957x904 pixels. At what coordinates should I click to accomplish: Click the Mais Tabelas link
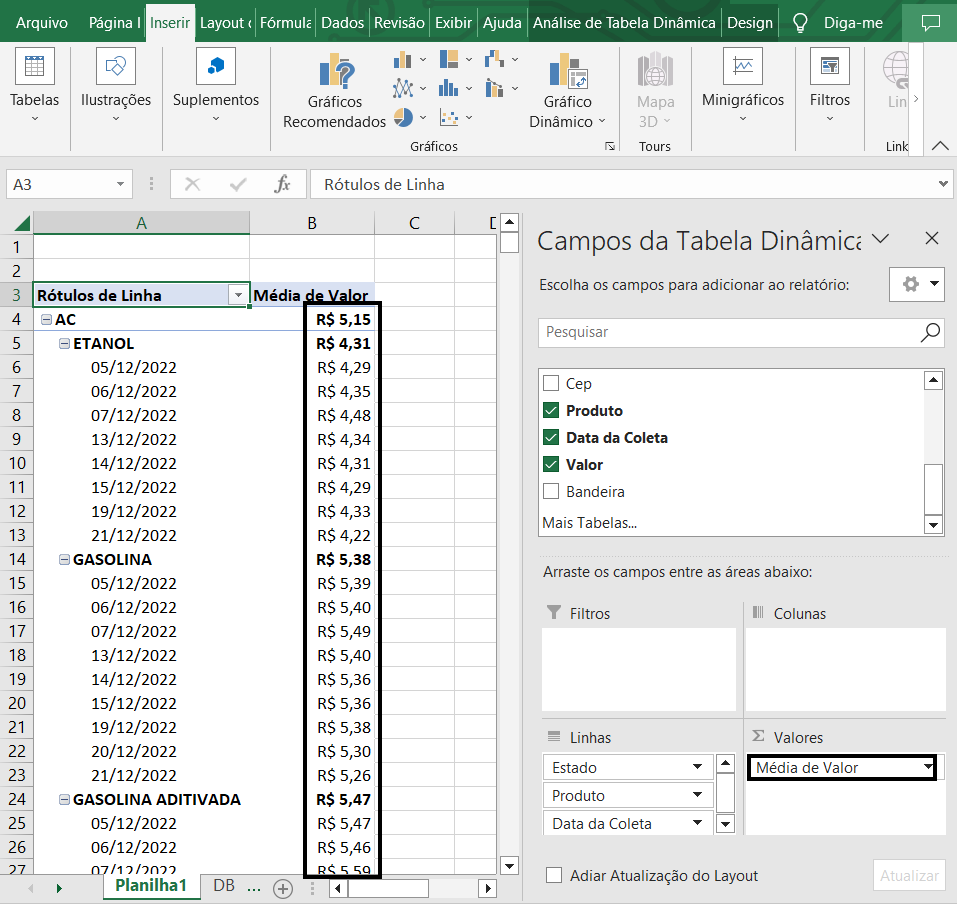click(589, 523)
